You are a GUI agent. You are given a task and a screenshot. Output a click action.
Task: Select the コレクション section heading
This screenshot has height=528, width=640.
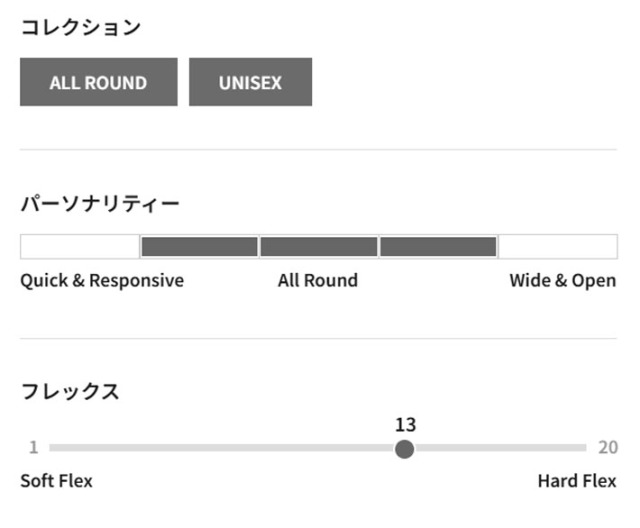[81, 27]
